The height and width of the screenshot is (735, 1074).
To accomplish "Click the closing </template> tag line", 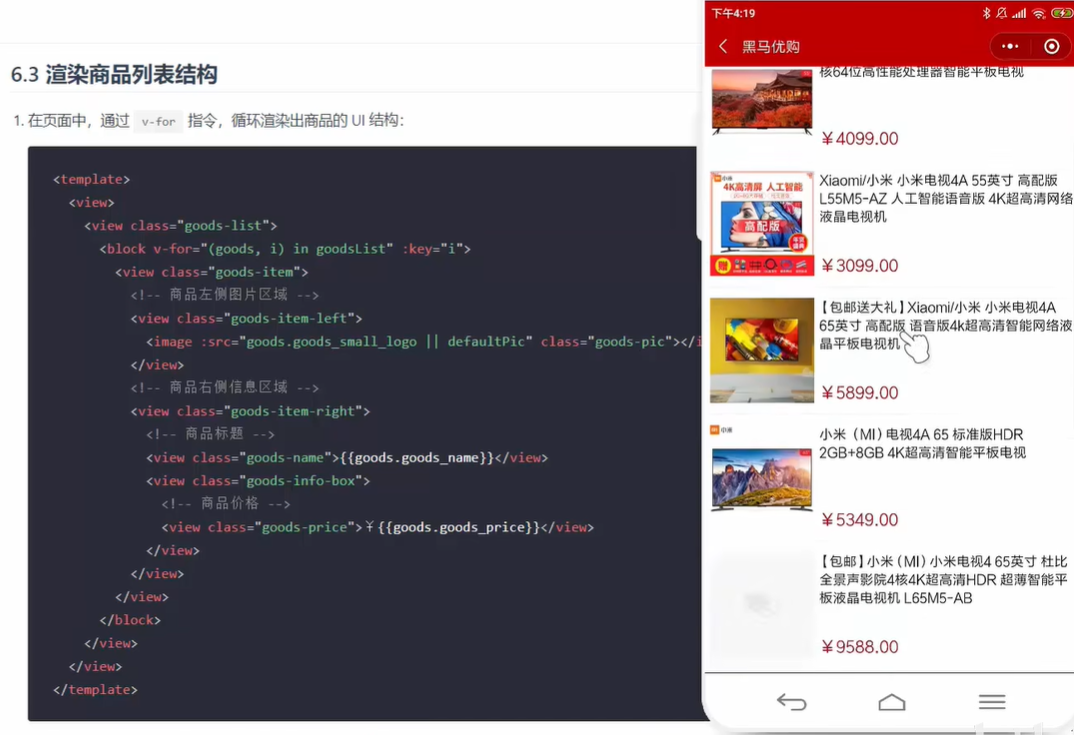I will pyautogui.click(x=95, y=690).
